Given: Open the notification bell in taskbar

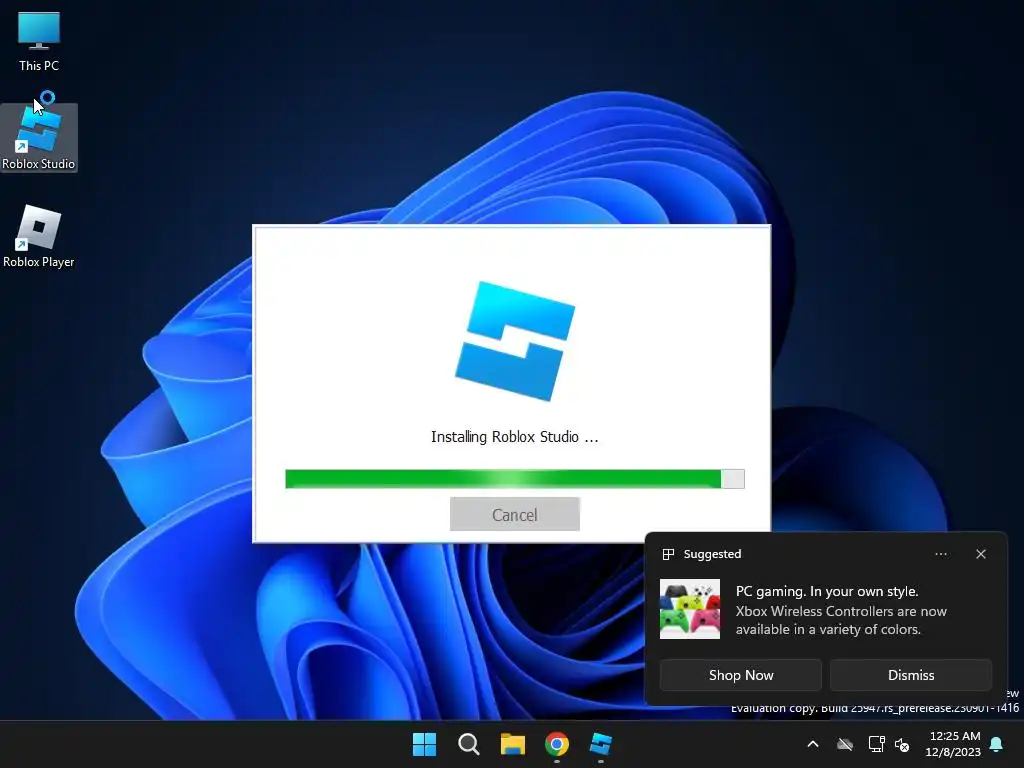Looking at the screenshot, I should (x=997, y=744).
